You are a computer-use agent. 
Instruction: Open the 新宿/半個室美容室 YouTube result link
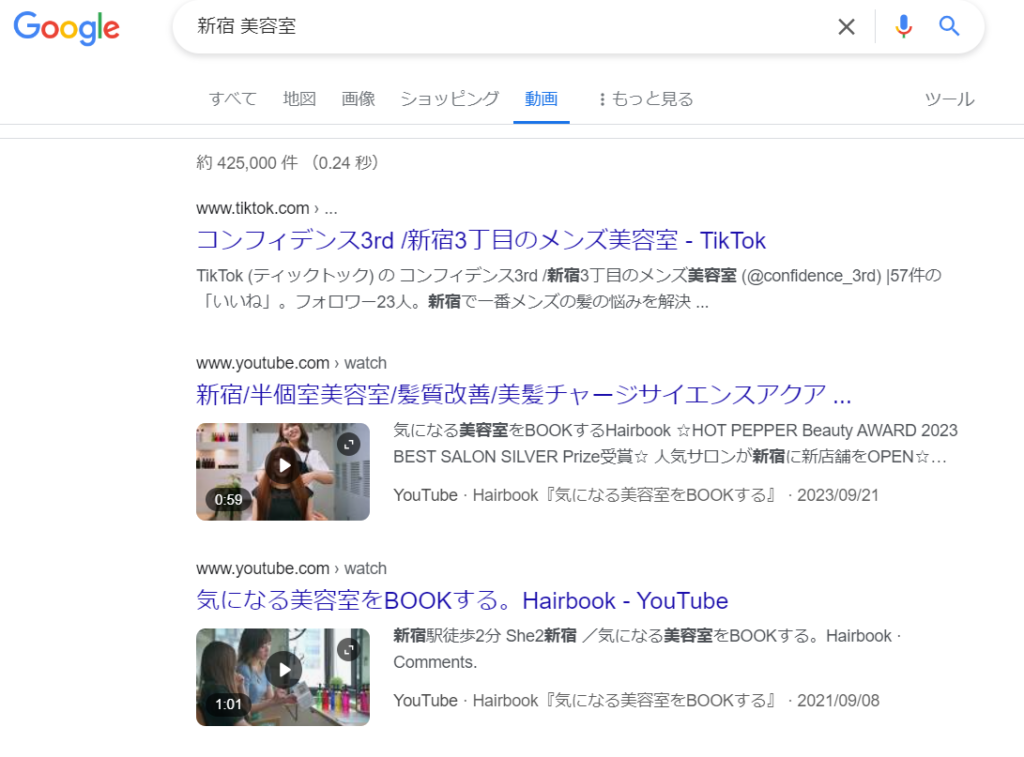(523, 394)
